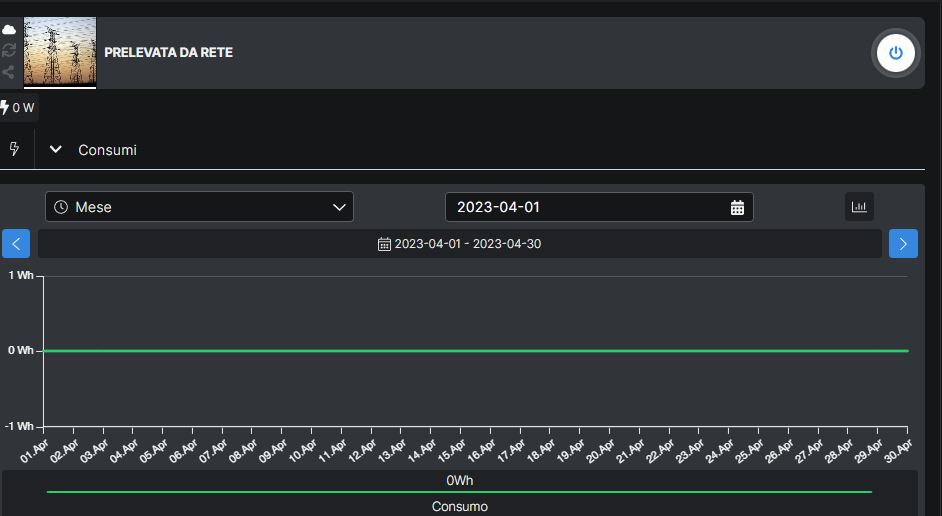Viewport: 942px width, 516px height.
Task: Toggle the power button for Prelevata da Rete
Action: 895,53
